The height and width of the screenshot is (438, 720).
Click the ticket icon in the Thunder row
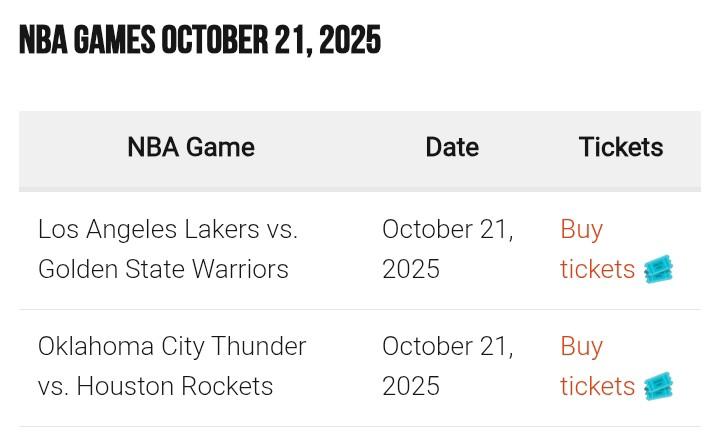[x=658, y=386]
